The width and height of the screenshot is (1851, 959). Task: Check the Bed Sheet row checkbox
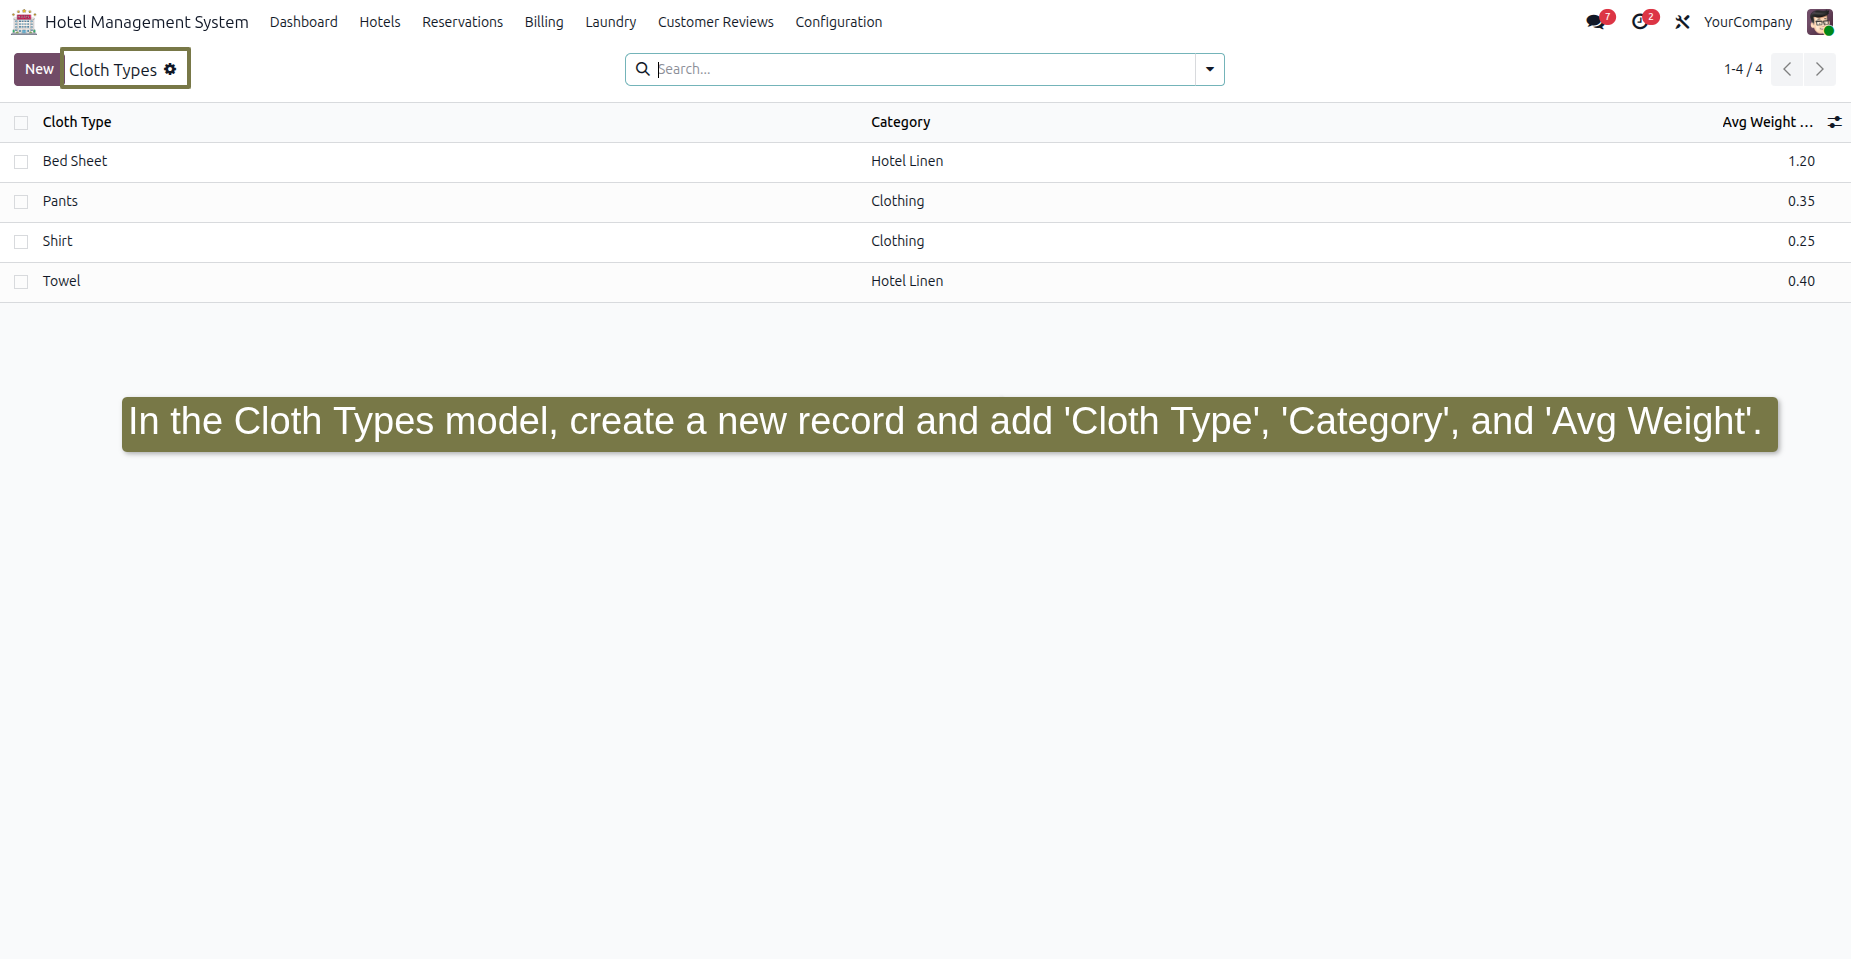21,162
